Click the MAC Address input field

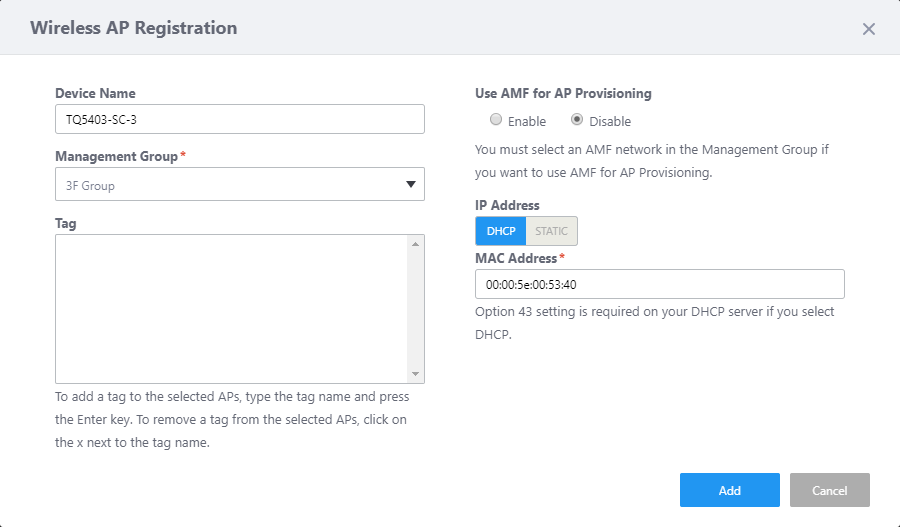coord(659,284)
